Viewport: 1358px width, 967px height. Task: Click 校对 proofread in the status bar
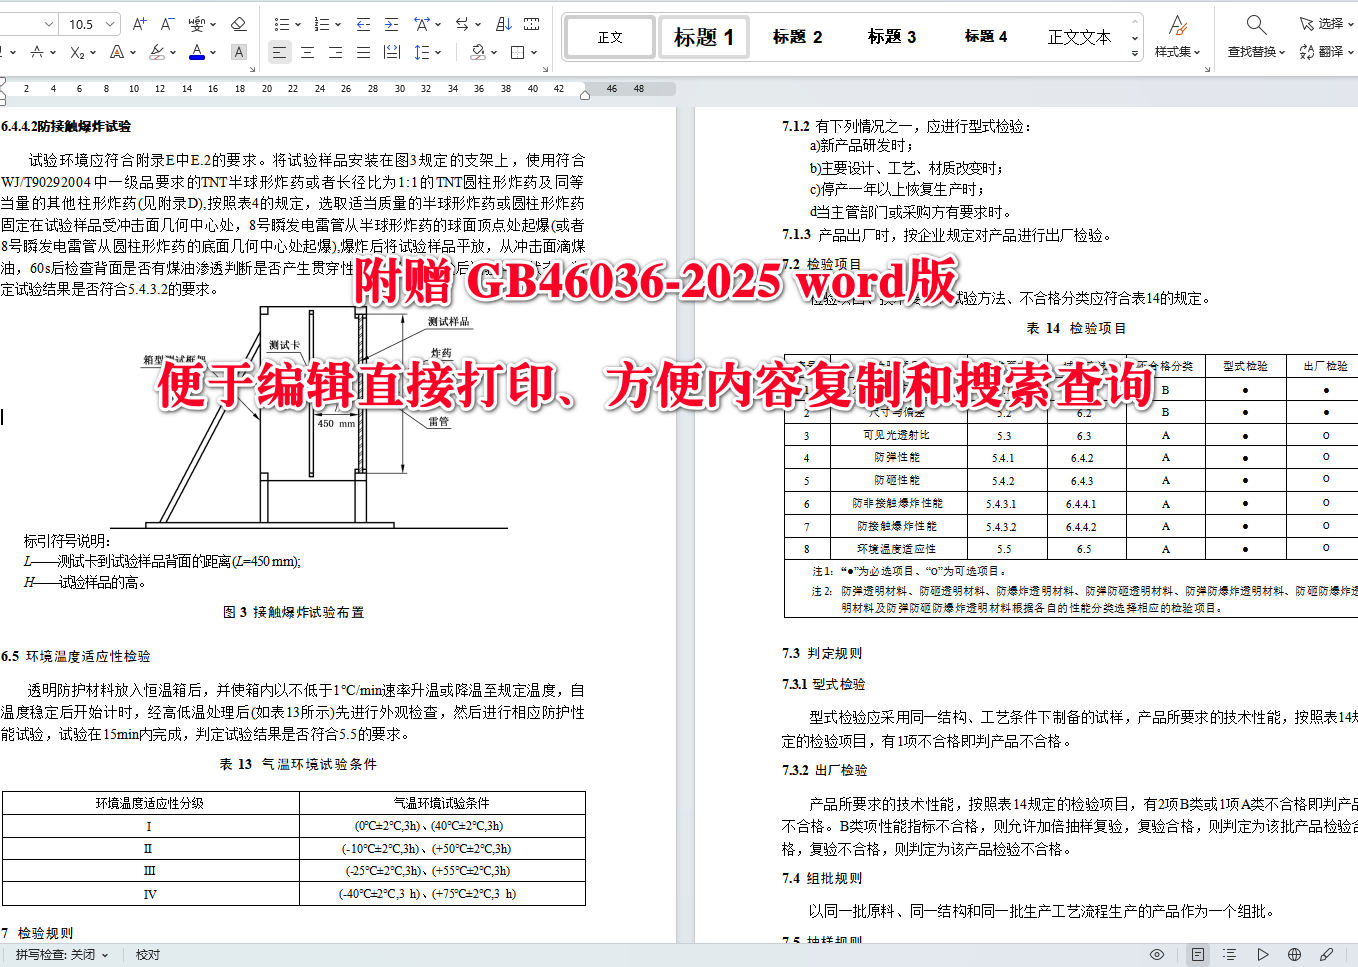pyautogui.click(x=147, y=954)
